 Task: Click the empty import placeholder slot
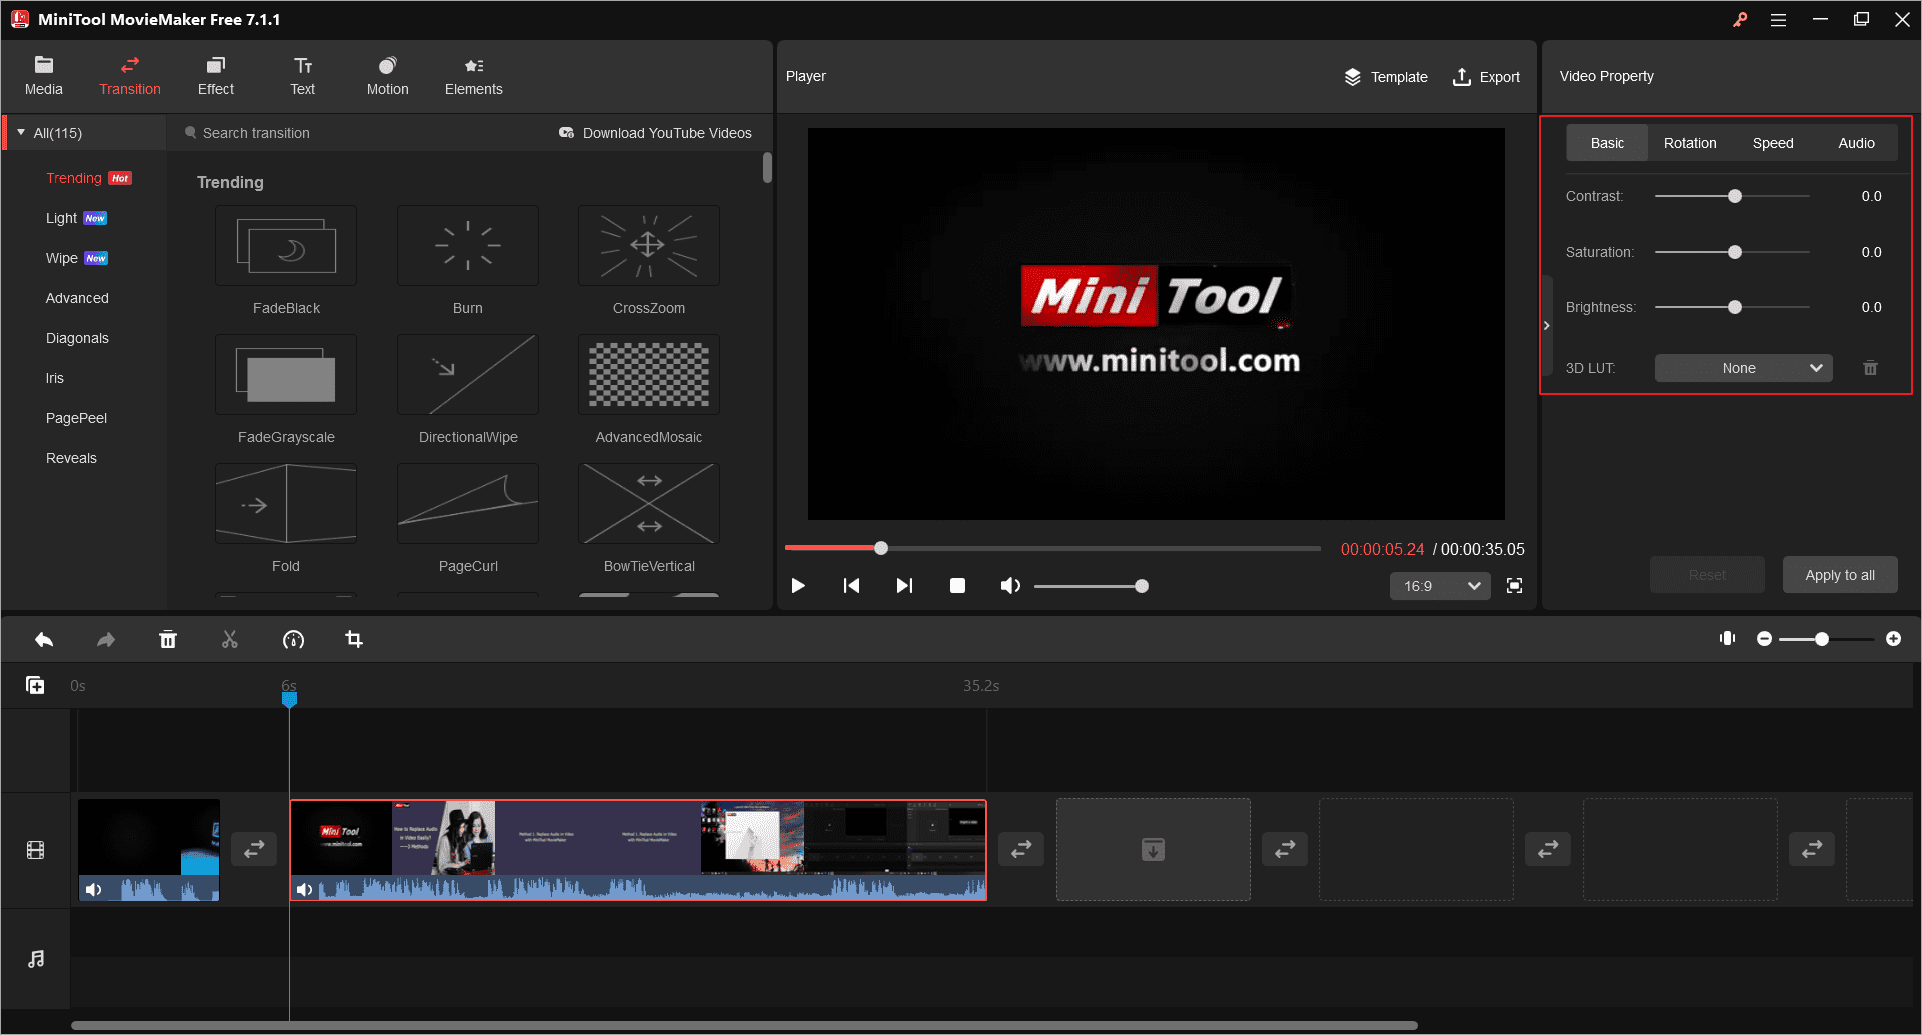pyautogui.click(x=1153, y=849)
